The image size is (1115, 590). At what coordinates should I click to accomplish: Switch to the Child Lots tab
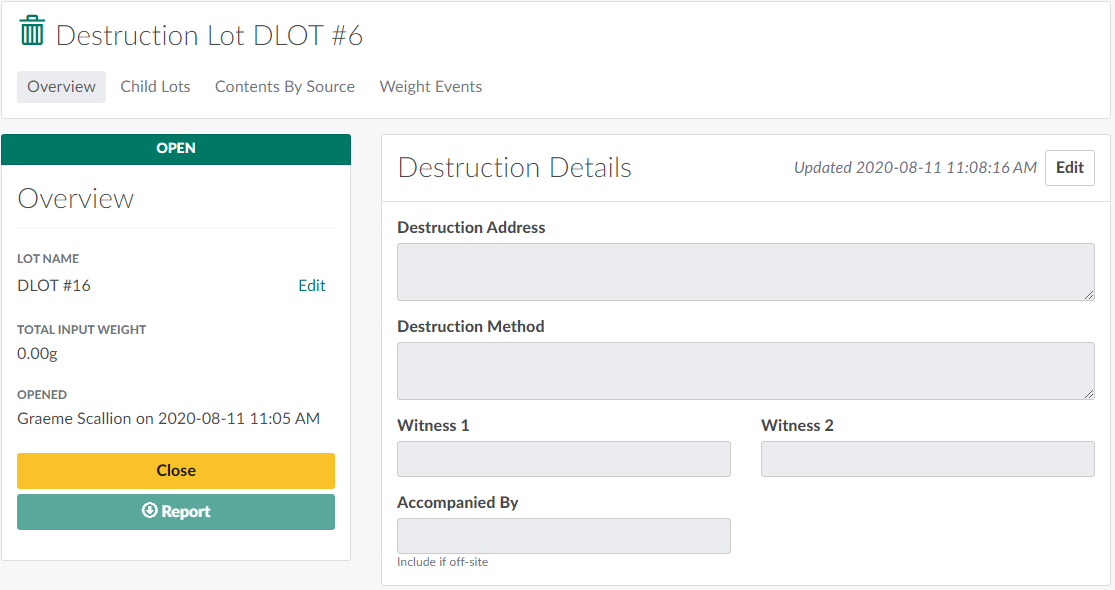(155, 87)
